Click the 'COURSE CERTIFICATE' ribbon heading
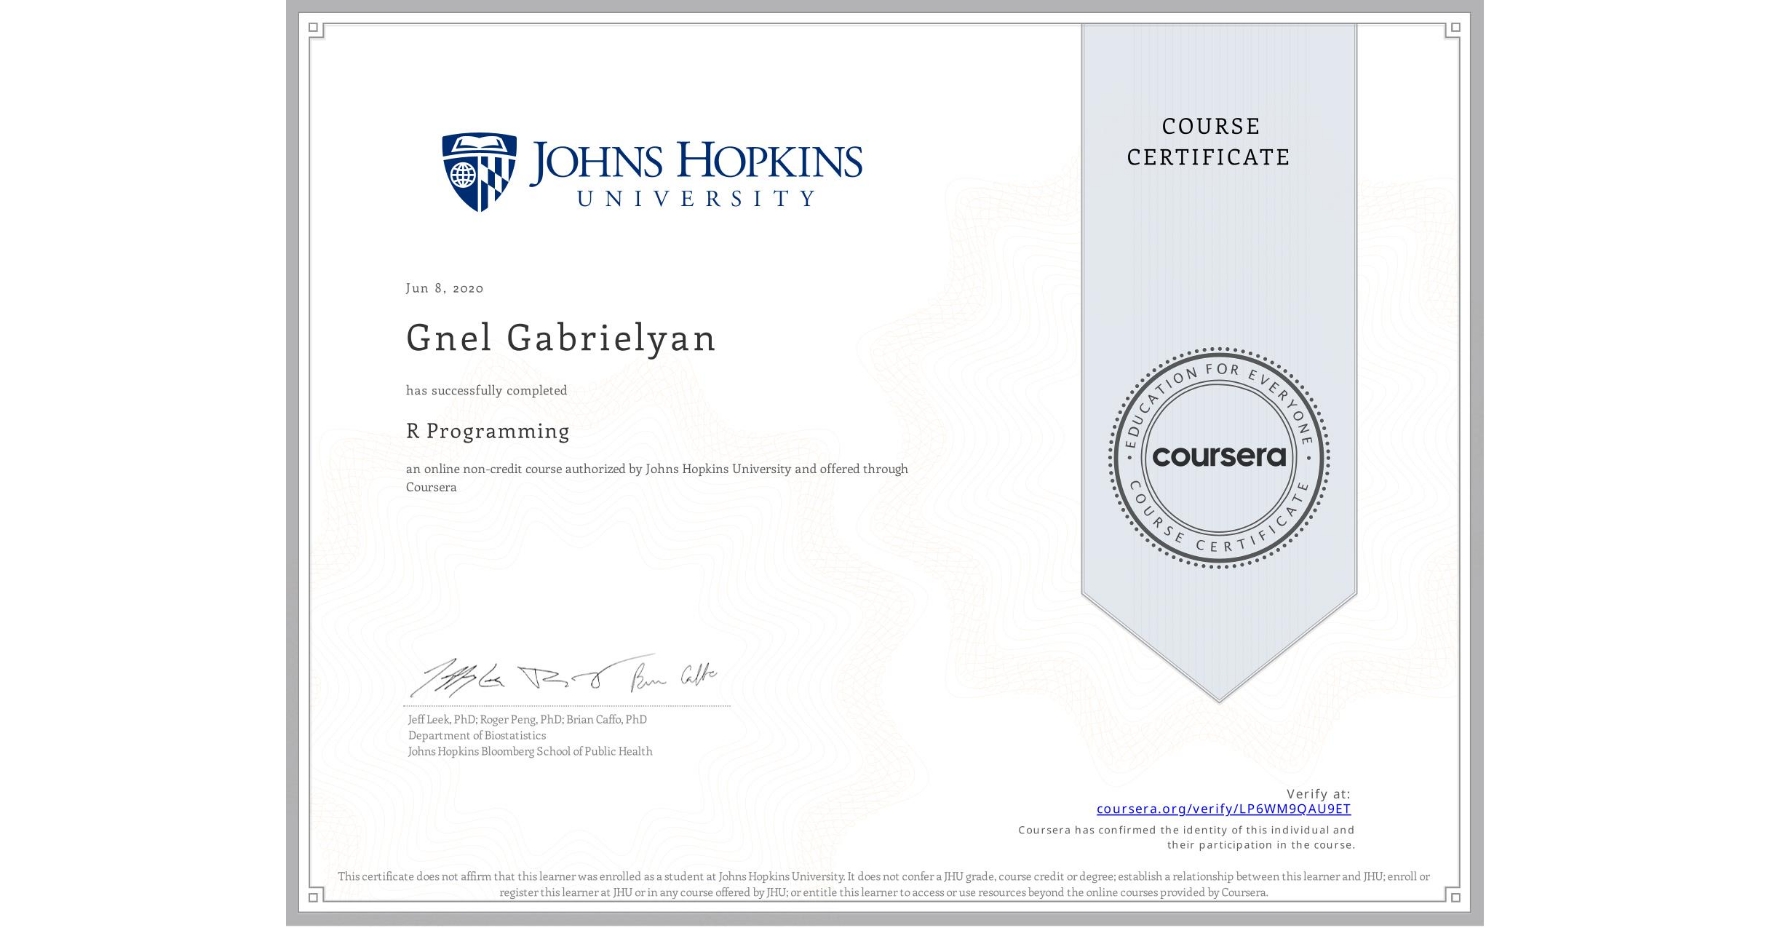This screenshot has width=1772, height=928. tap(1208, 142)
